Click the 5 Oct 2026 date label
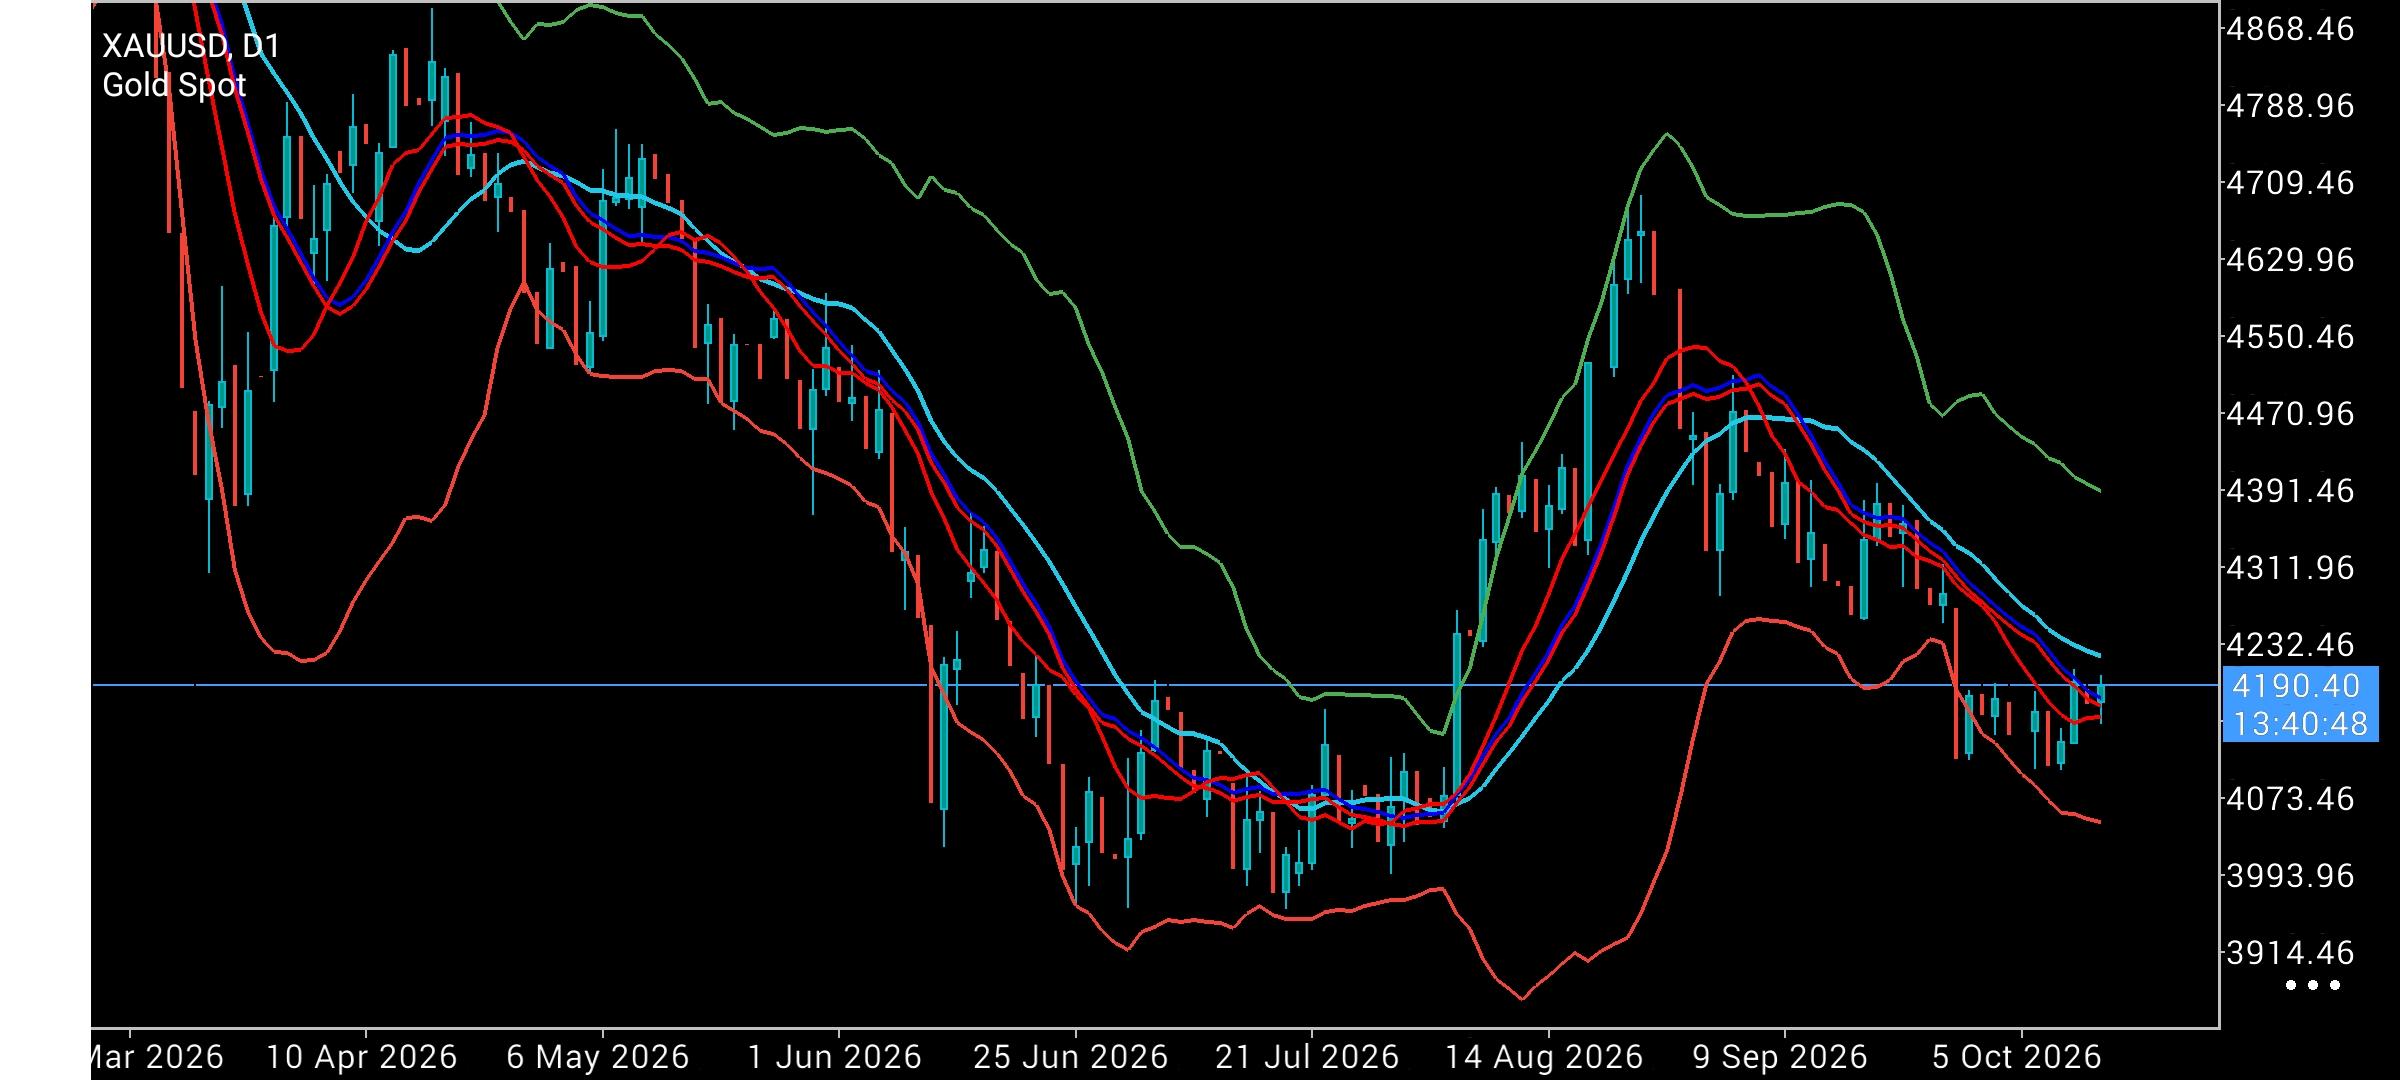Screen dimensions: 2400x1080 [x=2016, y=1057]
